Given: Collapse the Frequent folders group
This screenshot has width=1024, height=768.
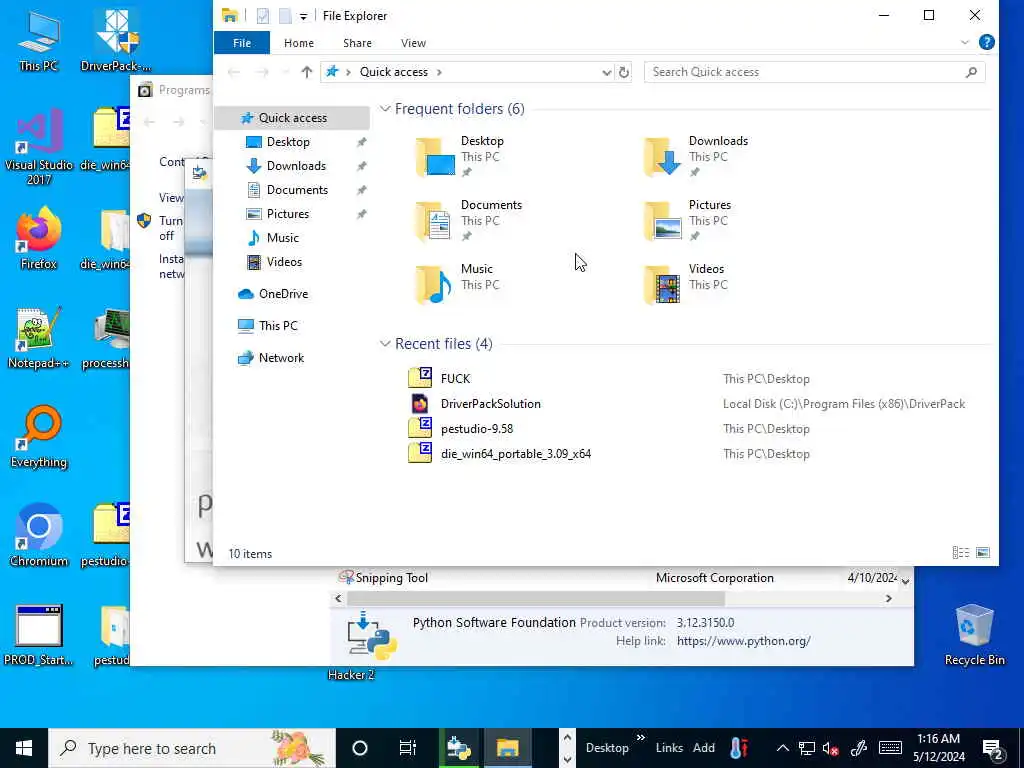Looking at the screenshot, I should 385,109.
